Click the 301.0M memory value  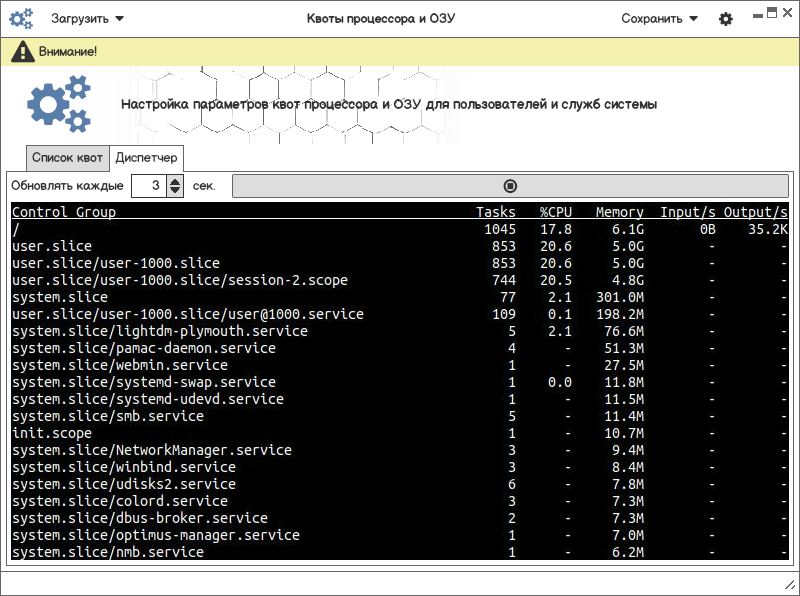coord(620,297)
